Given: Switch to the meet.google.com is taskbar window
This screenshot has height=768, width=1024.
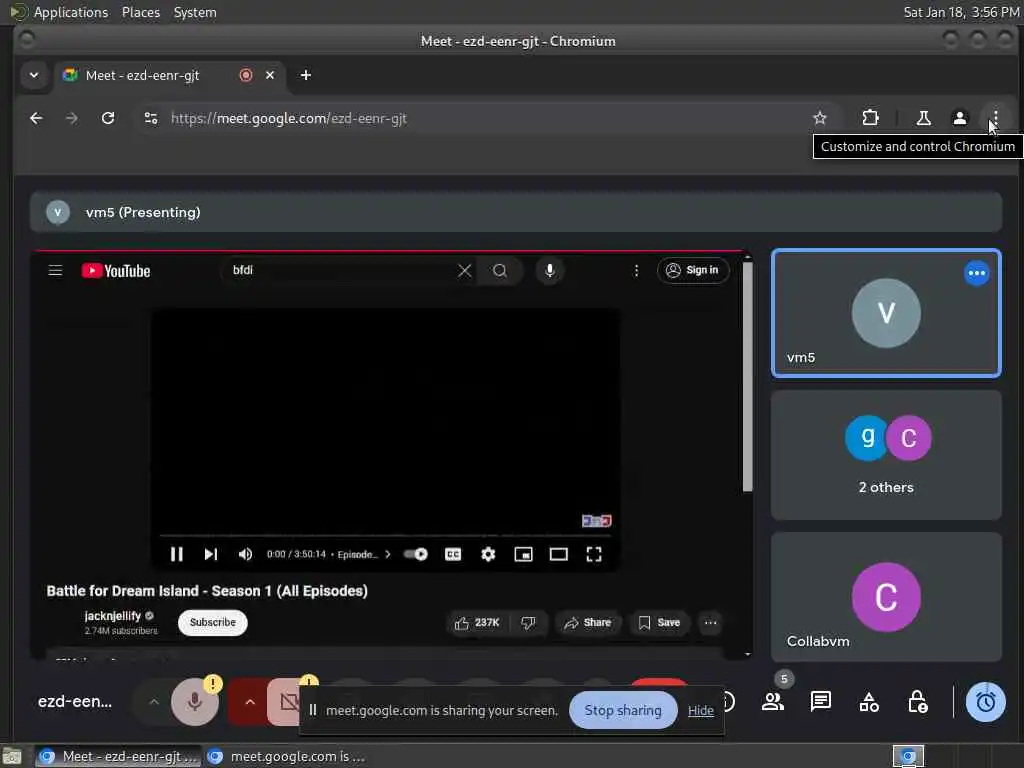Looking at the screenshot, I should pyautogui.click(x=286, y=756).
